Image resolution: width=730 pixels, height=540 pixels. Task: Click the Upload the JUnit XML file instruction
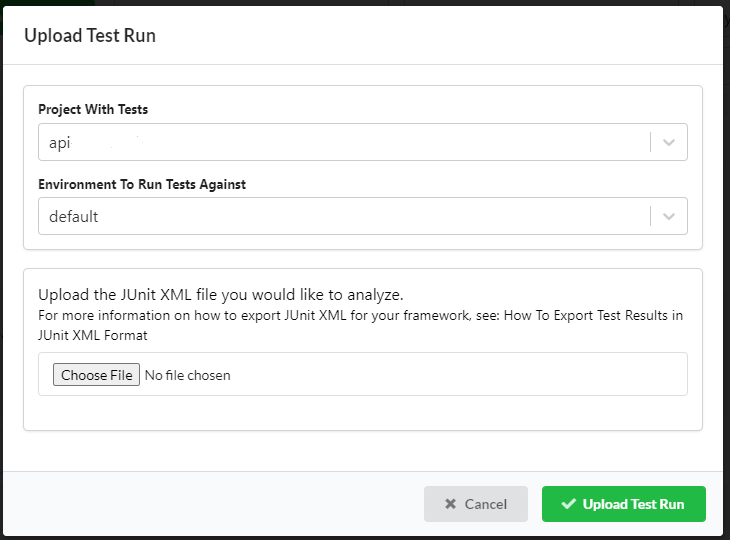[220, 295]
